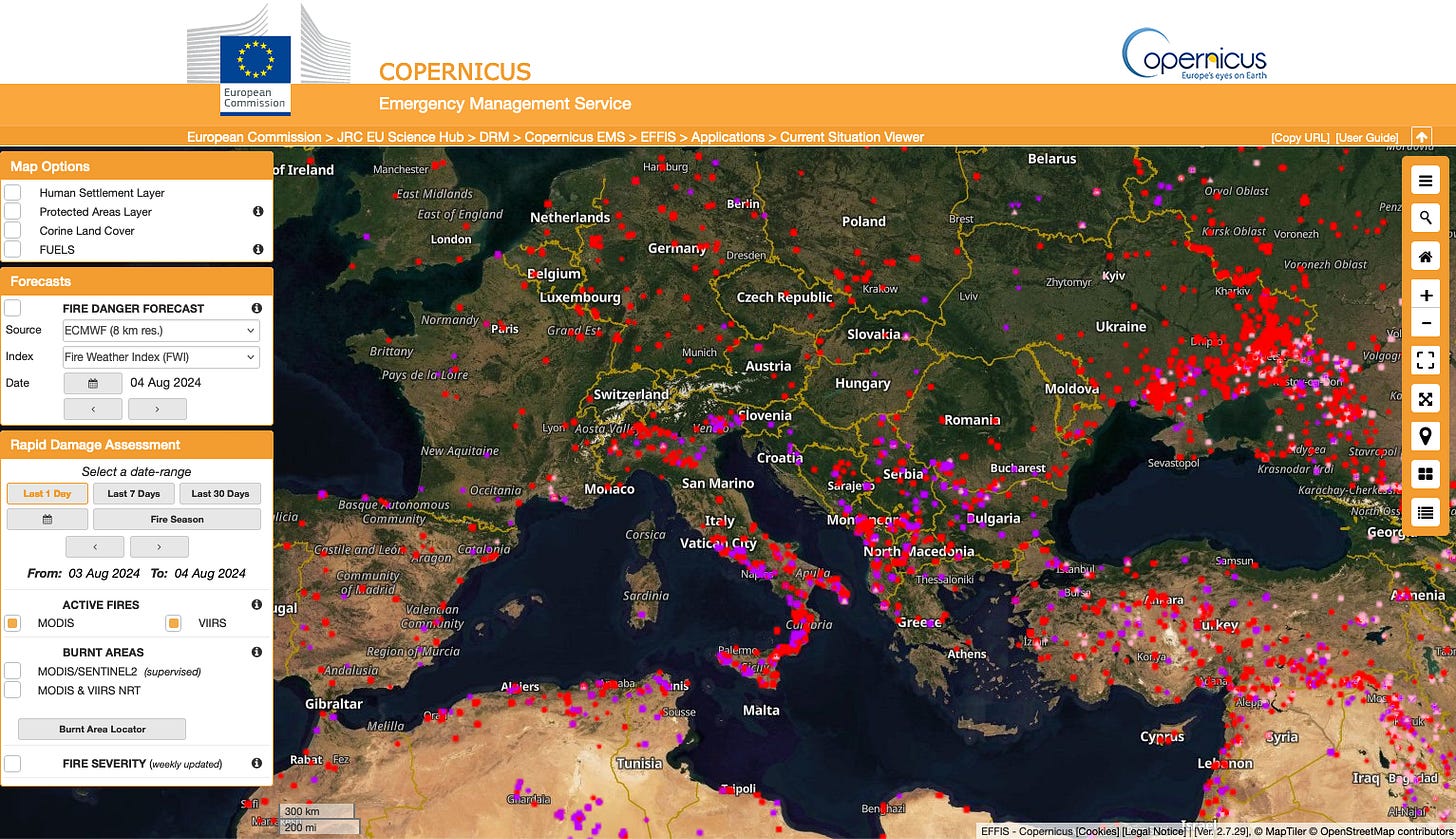Step date-range forward in Rapid Damage Assessment
This screenshot has height=839, width=1456.
(x=159, y=547)
